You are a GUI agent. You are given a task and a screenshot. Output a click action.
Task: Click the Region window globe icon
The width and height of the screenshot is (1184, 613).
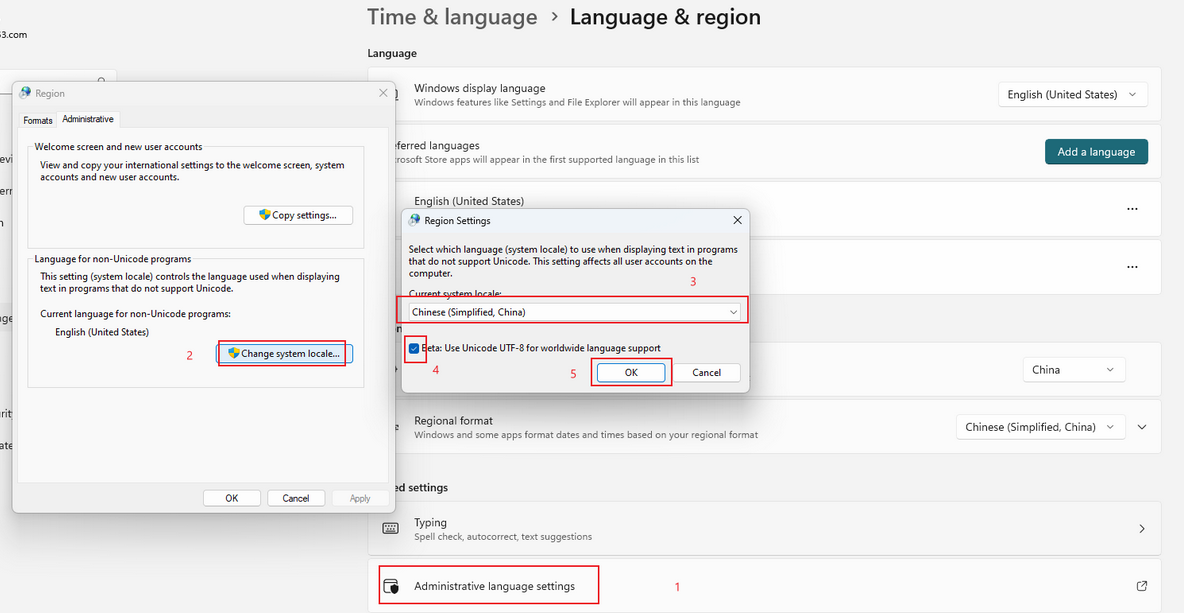pyautogui.click(x=25, y=93)
